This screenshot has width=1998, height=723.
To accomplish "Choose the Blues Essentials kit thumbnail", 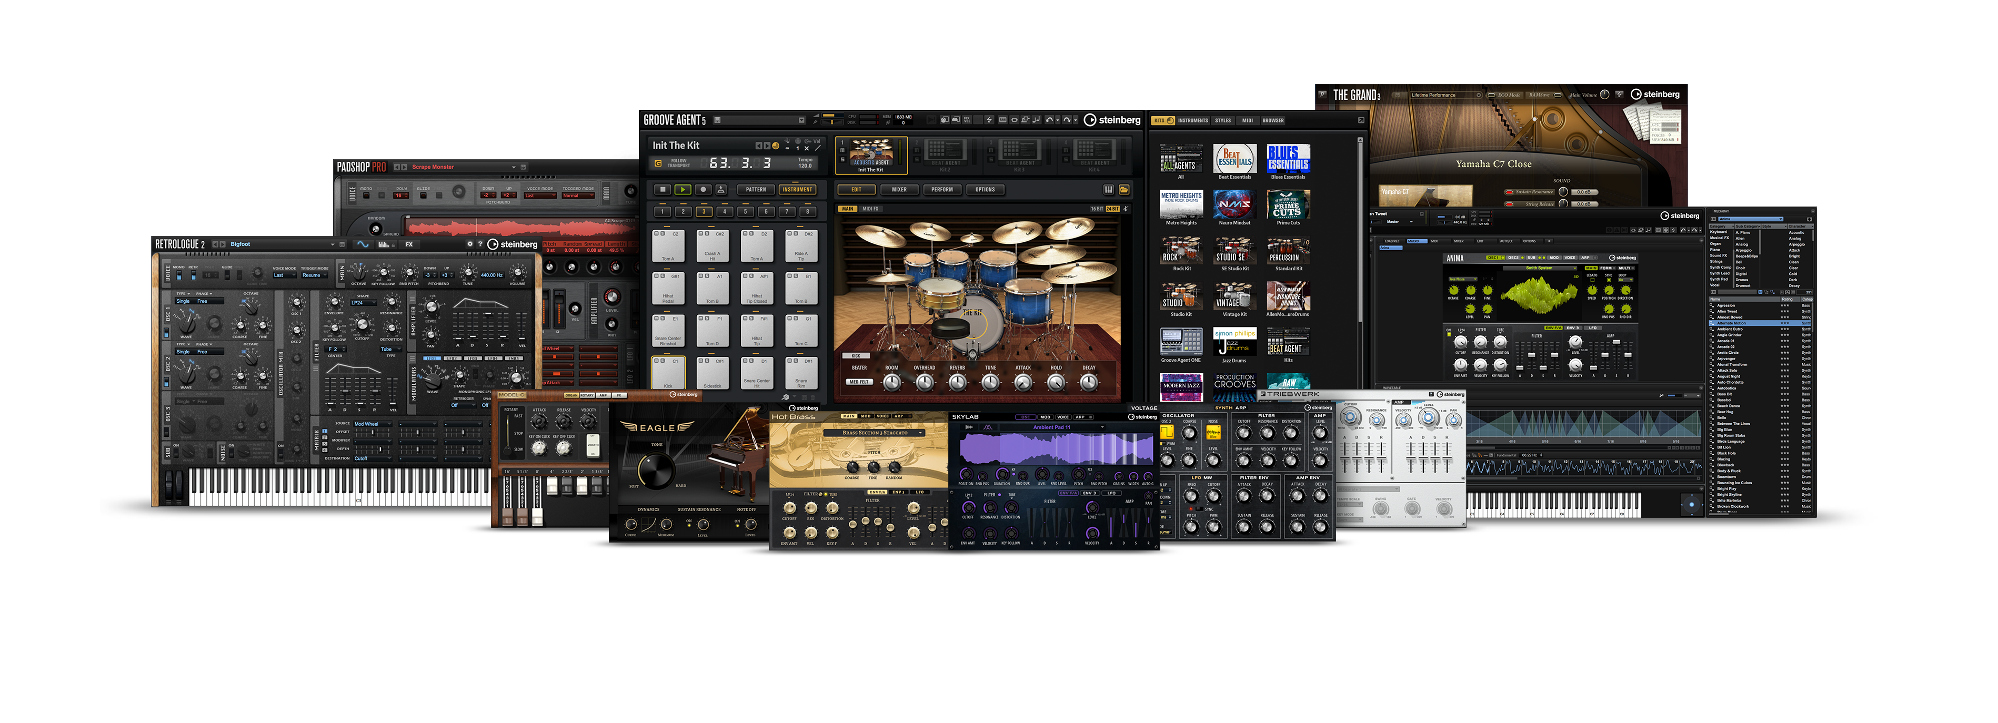I will click(1288, 158).
